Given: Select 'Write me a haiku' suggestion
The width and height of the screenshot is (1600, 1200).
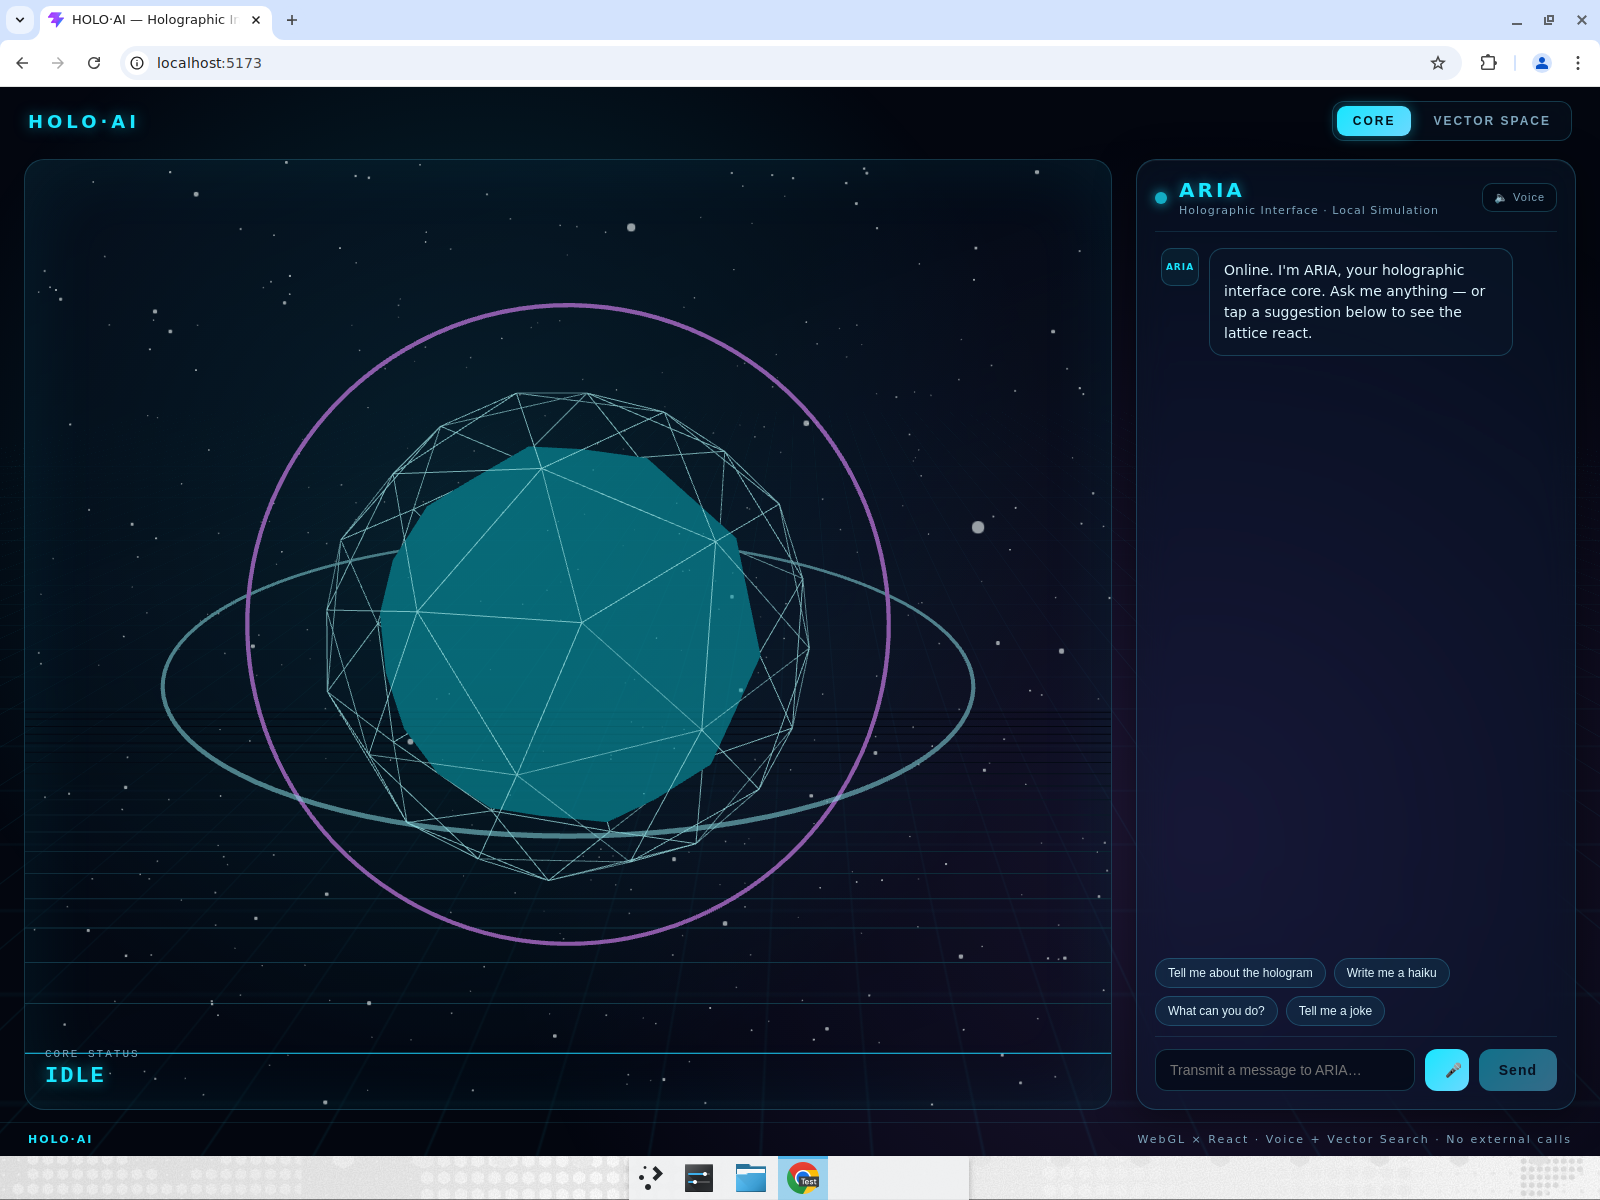Looking at the screenshot, I should point(1391,973).
